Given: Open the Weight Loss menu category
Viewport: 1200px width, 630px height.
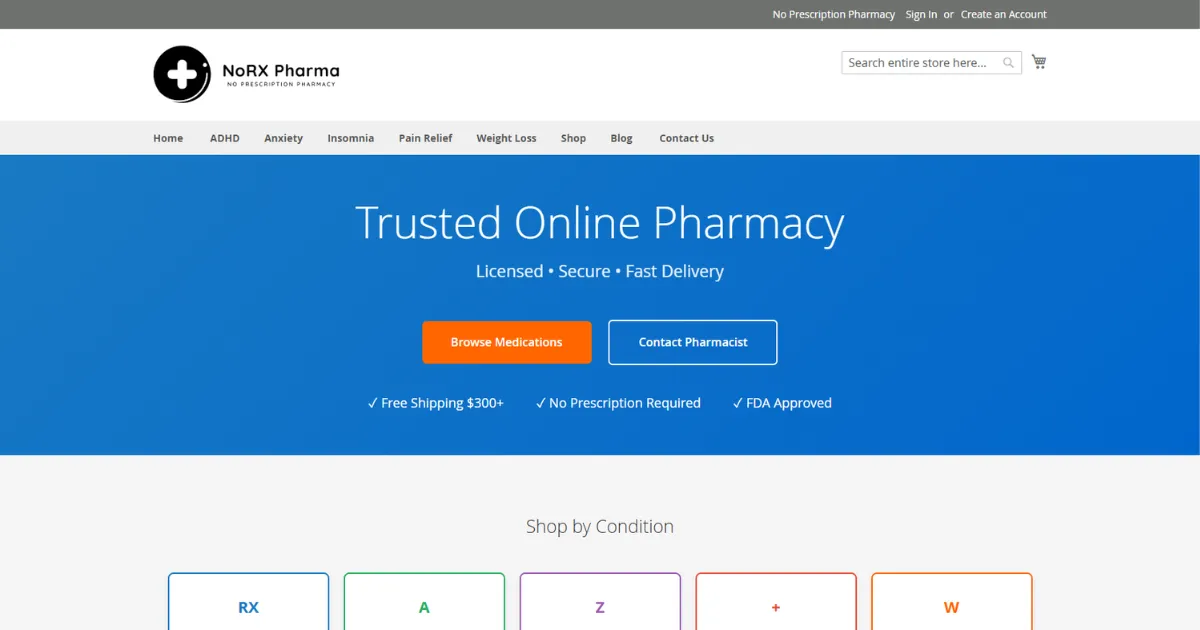Looking at the screenshot, I should click(x=506, y=138).
